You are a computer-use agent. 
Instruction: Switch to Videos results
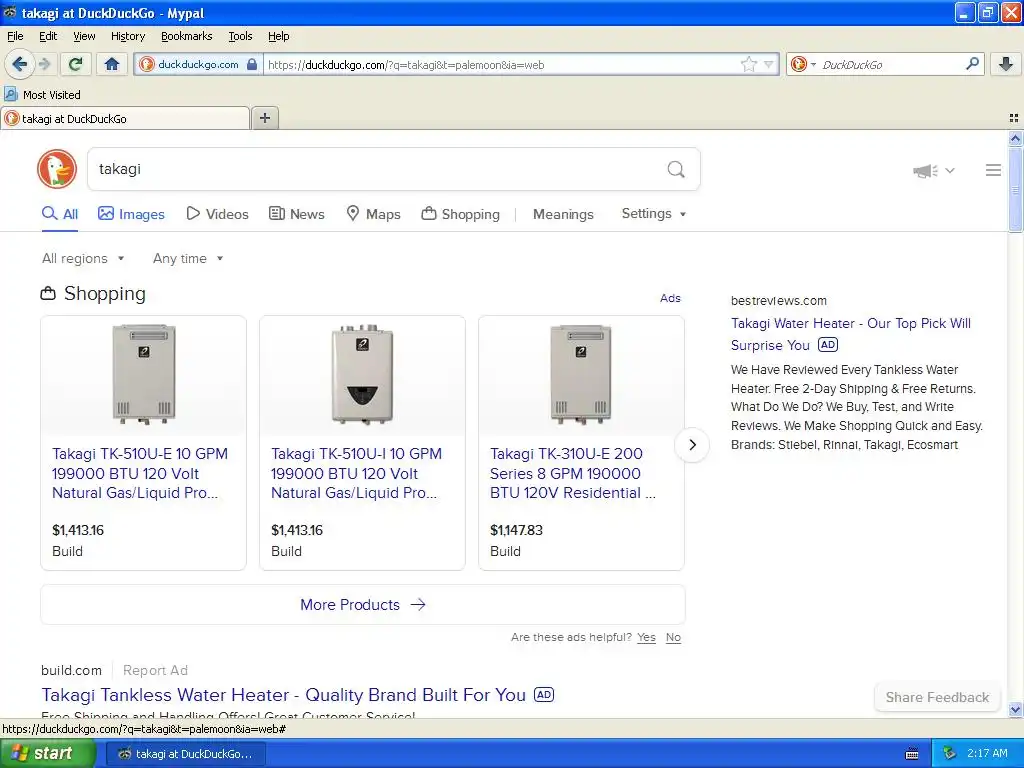coord(217,214)
